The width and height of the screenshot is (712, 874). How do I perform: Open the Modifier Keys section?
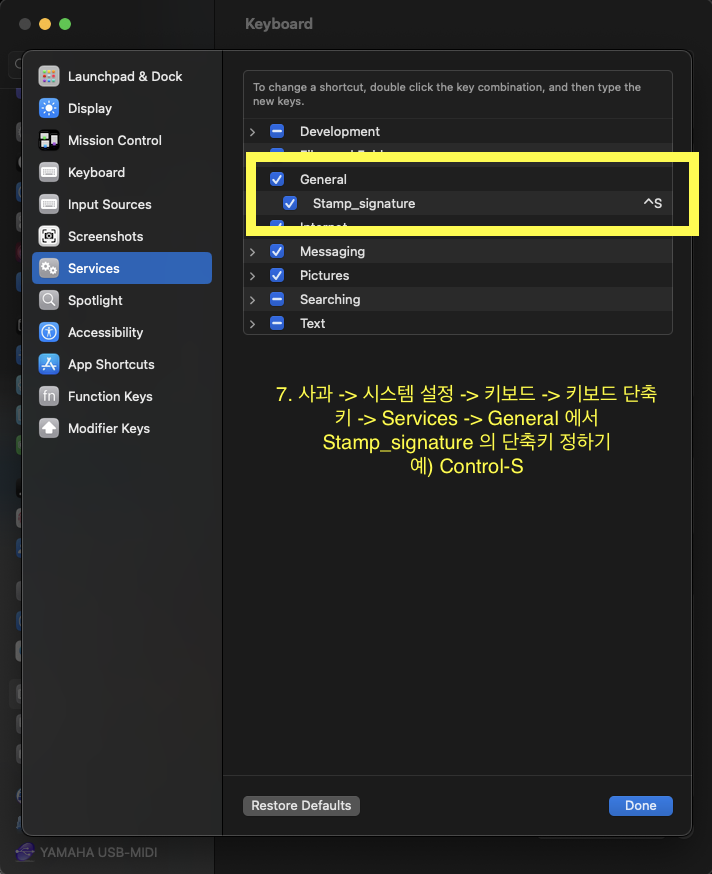click(108, 428)
